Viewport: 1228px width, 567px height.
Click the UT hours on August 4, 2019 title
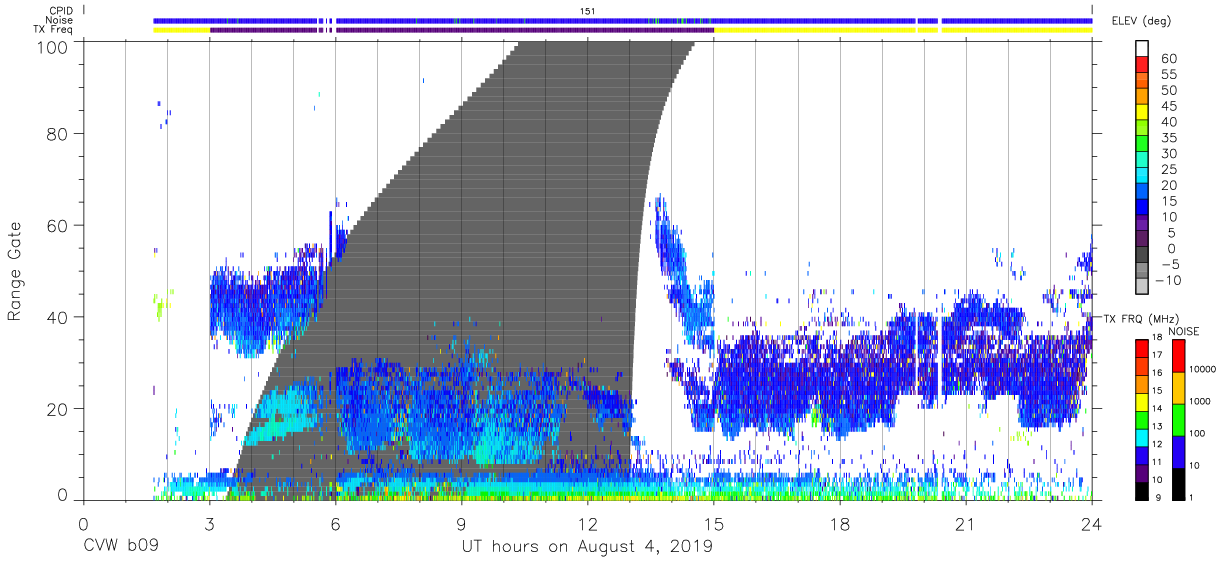[587, 547]
